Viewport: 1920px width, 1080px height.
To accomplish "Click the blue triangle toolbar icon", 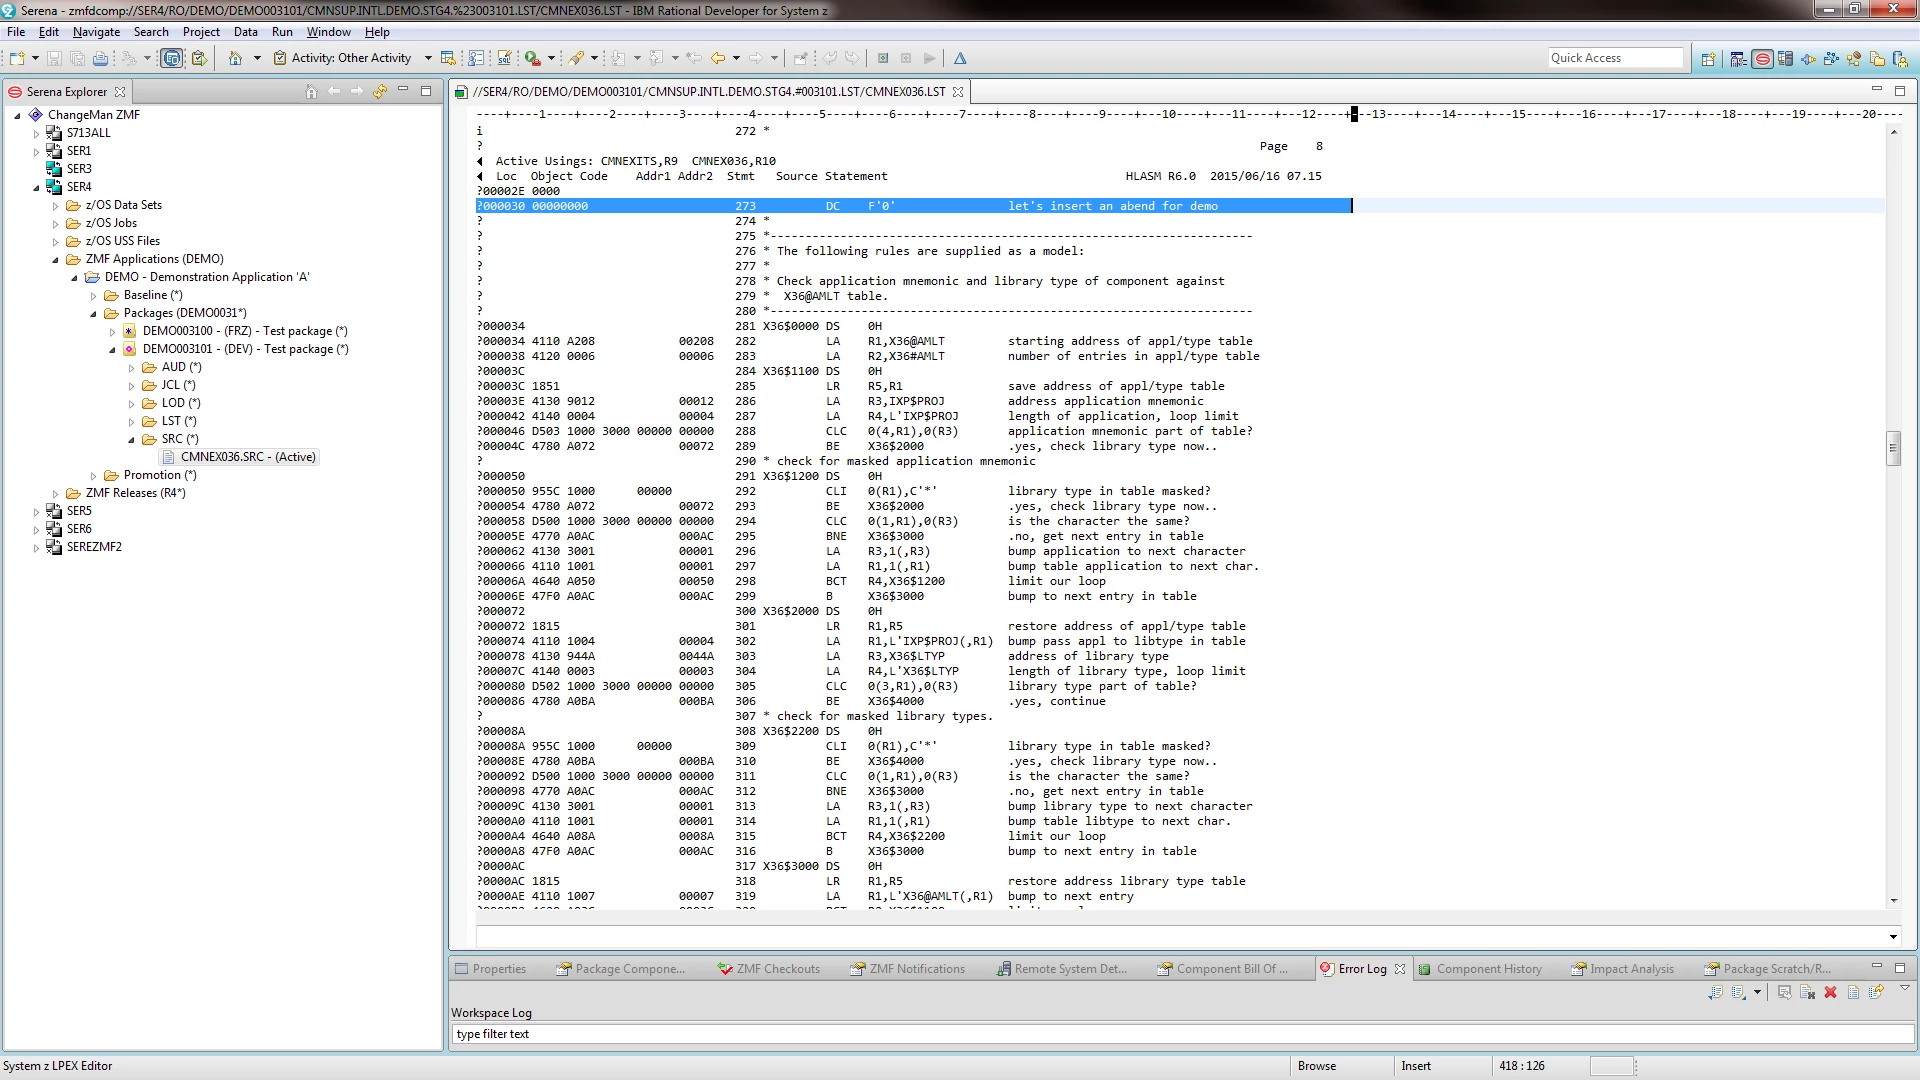I will point(960,59).
